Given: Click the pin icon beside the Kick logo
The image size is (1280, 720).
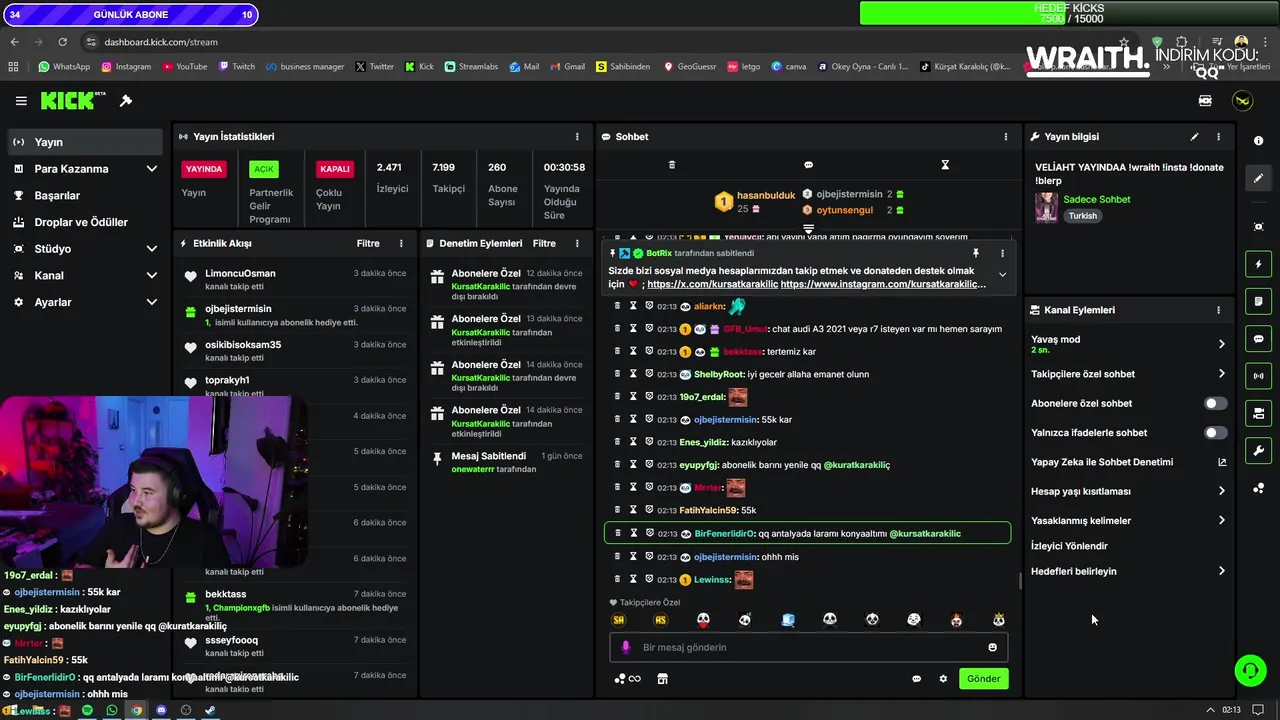Looking at the screenshot, I should [x=126, y=101].
